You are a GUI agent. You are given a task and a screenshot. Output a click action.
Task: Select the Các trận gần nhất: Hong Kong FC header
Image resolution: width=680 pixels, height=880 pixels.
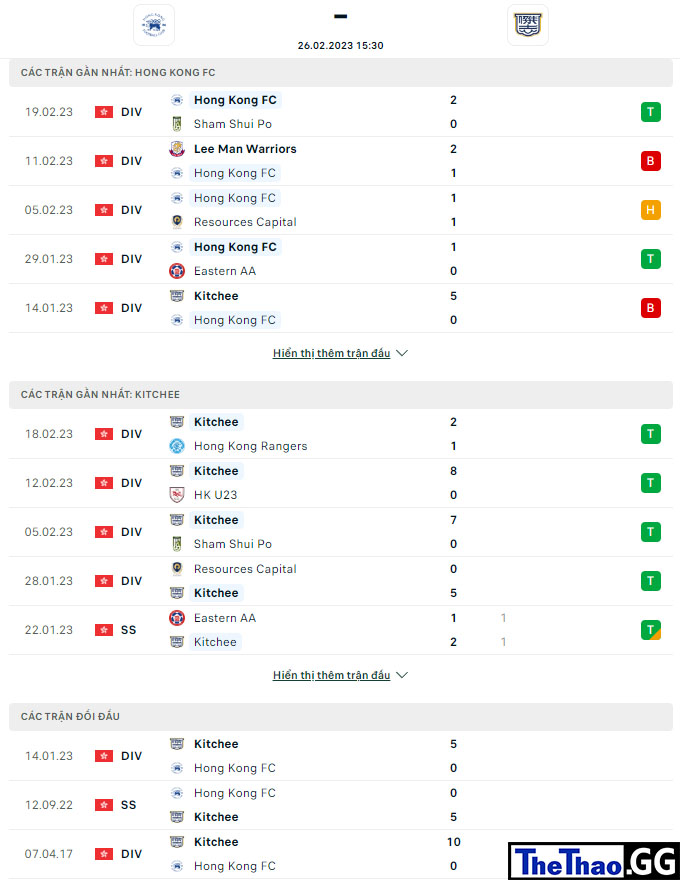[x=341, y=72]
